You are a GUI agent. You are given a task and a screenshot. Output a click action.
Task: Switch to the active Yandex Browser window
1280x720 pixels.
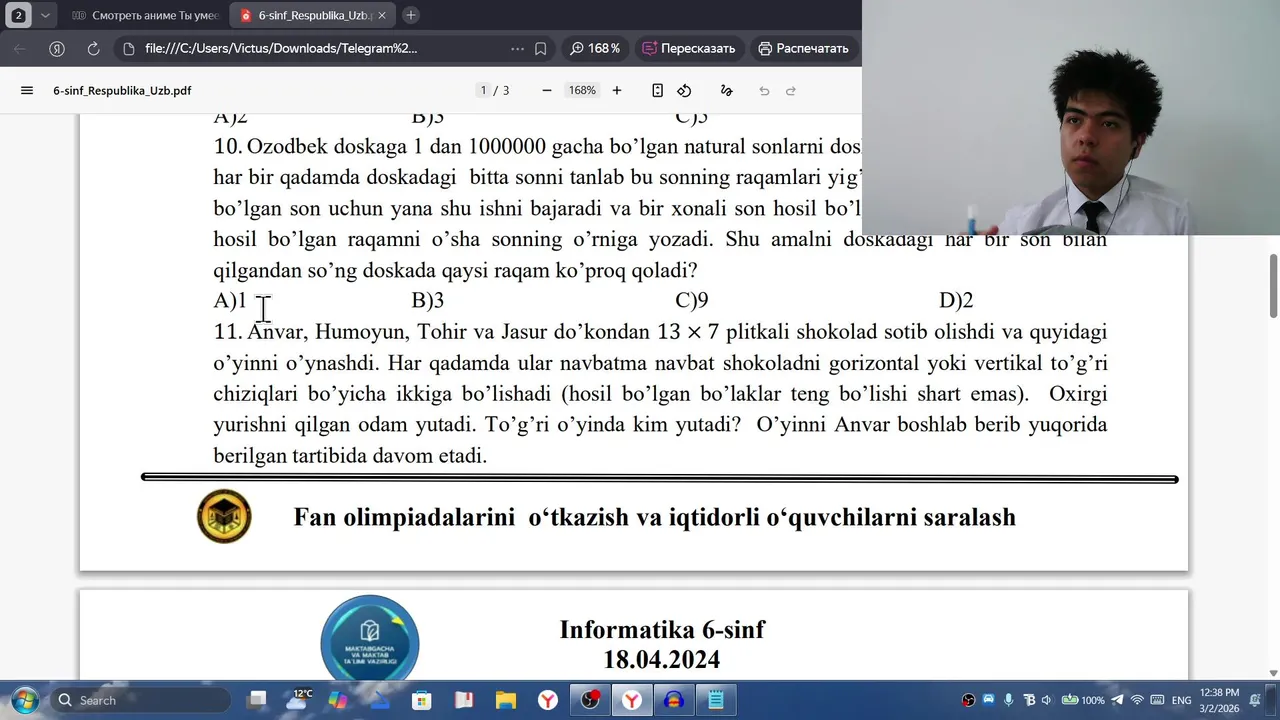coord(632,700)
